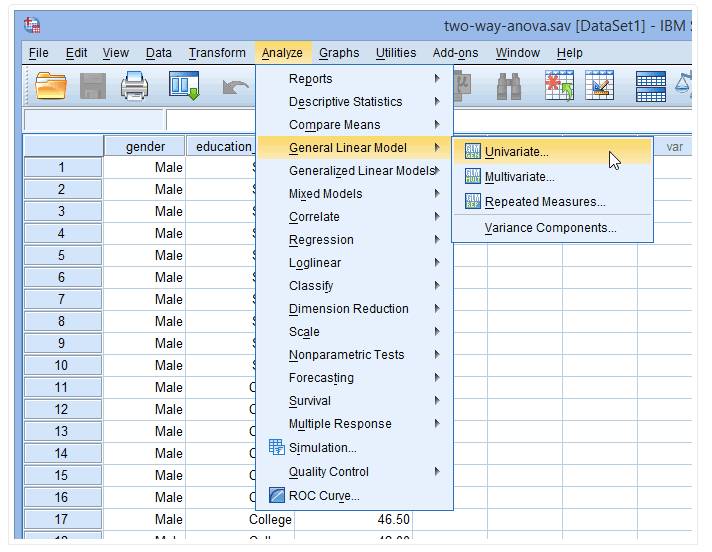Screen dimensions: 712x552
Task: Expand the Reports submenu
Action: (355, 79)
